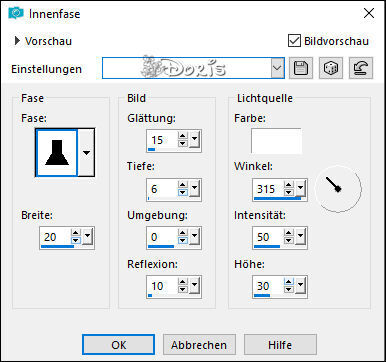Expand the Vorschau disclosure triangle
Viewport: 386px width, 362px height.
point(17,41)
